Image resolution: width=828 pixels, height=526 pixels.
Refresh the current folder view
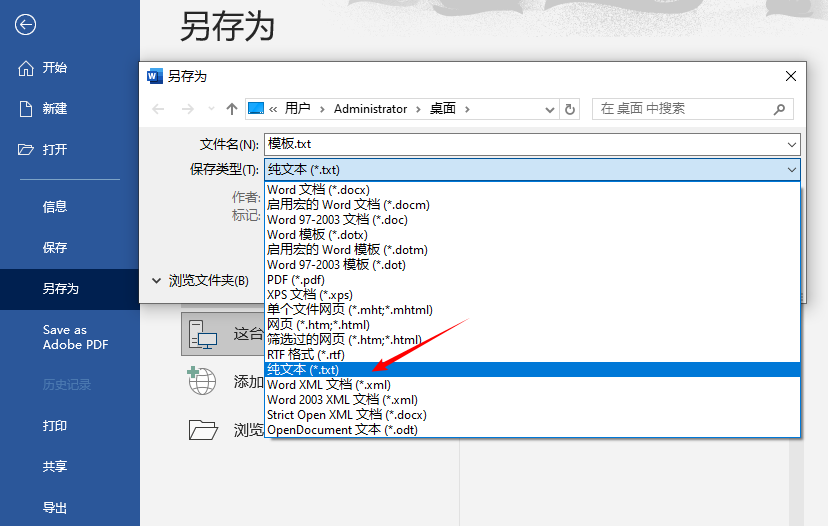coord(570,109)
